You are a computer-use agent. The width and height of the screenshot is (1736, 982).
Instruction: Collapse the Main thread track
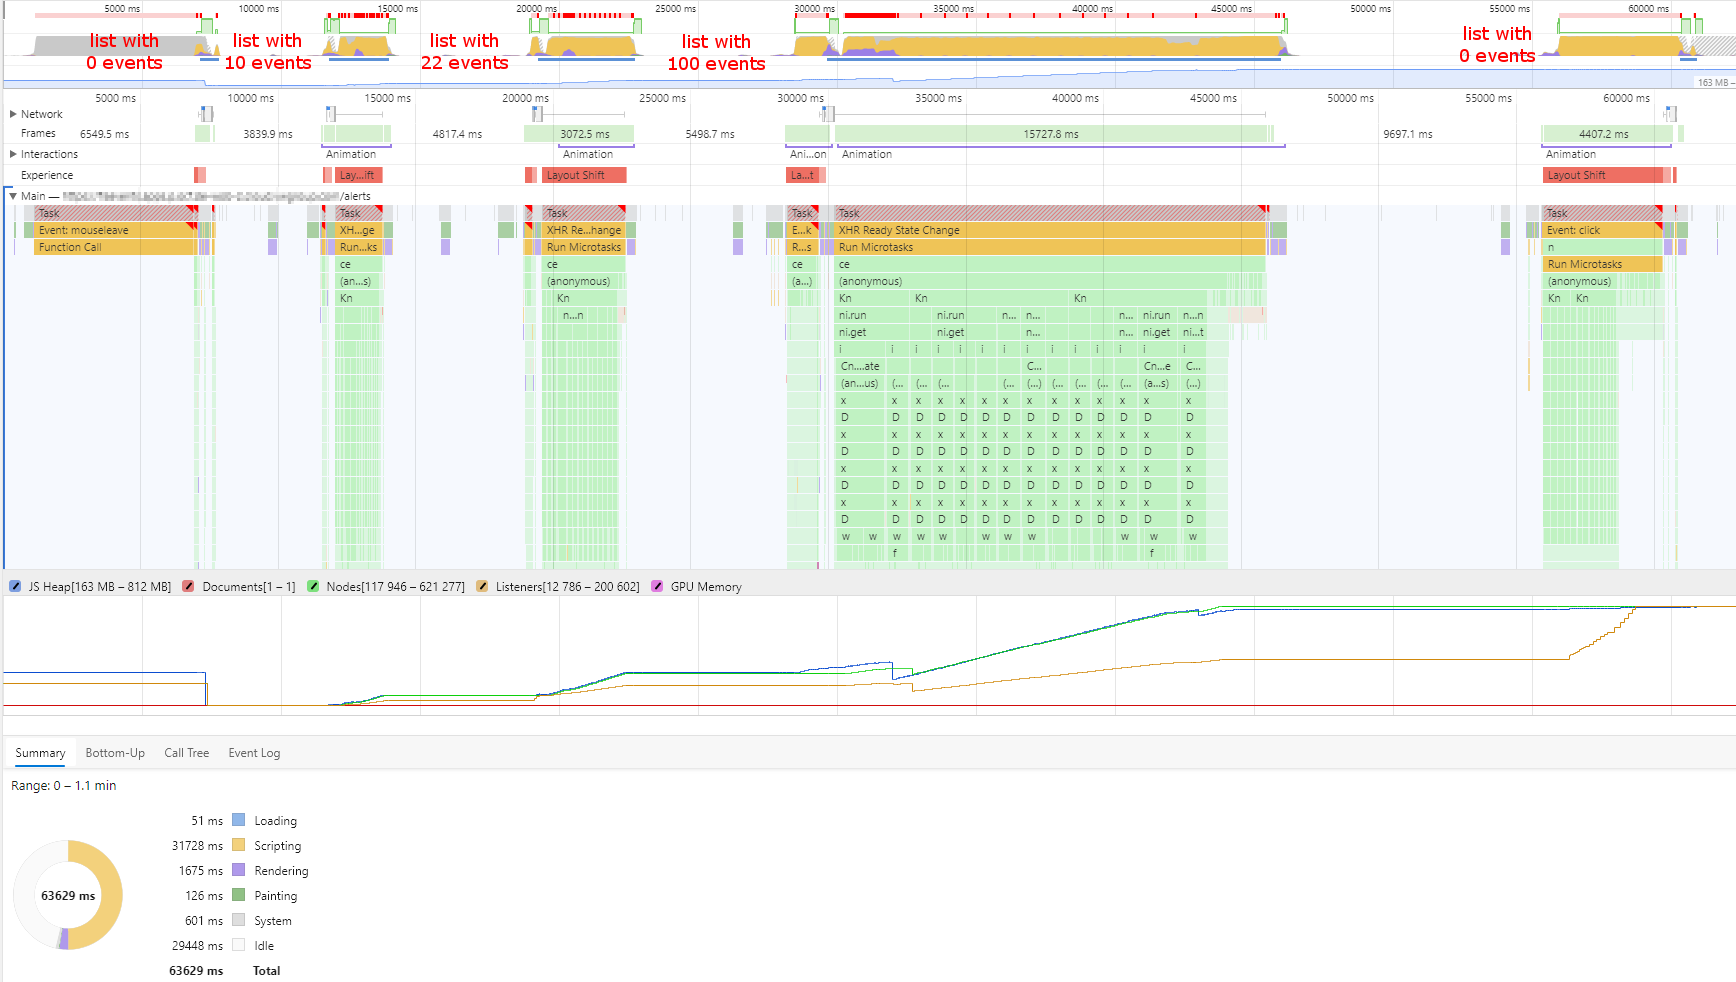[x=11, y=195]
